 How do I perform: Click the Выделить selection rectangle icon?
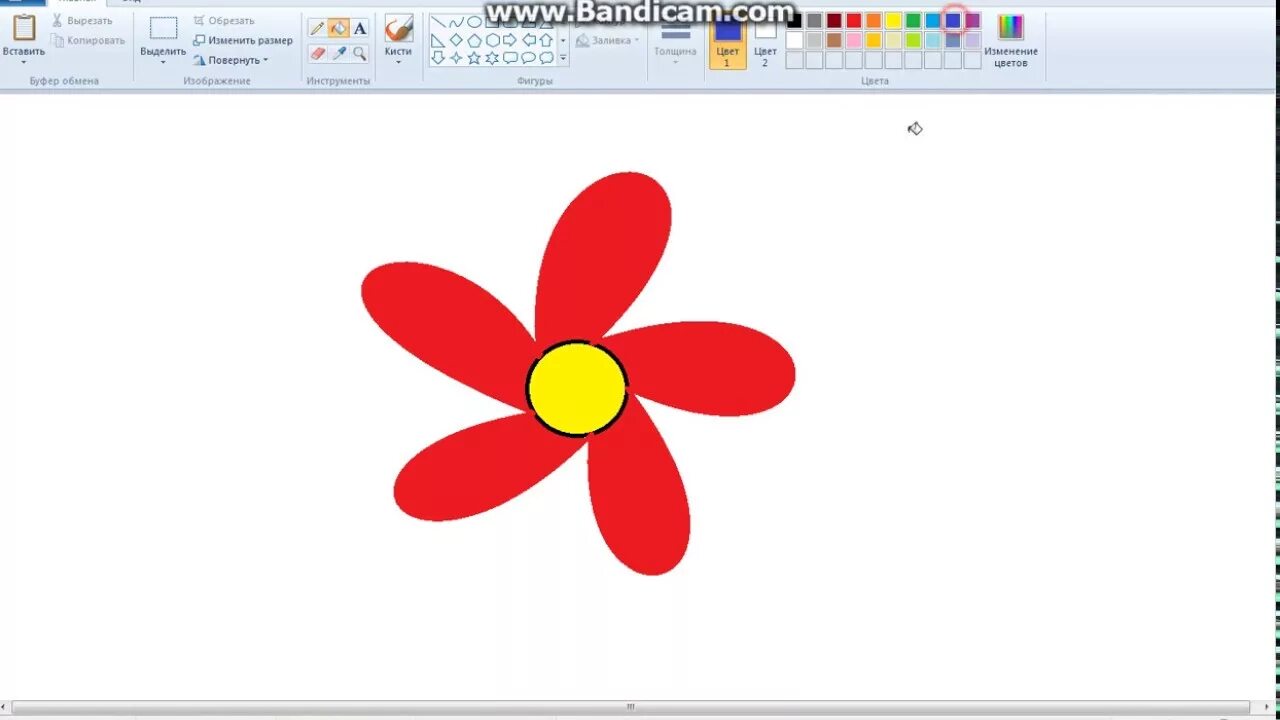pyautogui.click(x=163, y=28)
